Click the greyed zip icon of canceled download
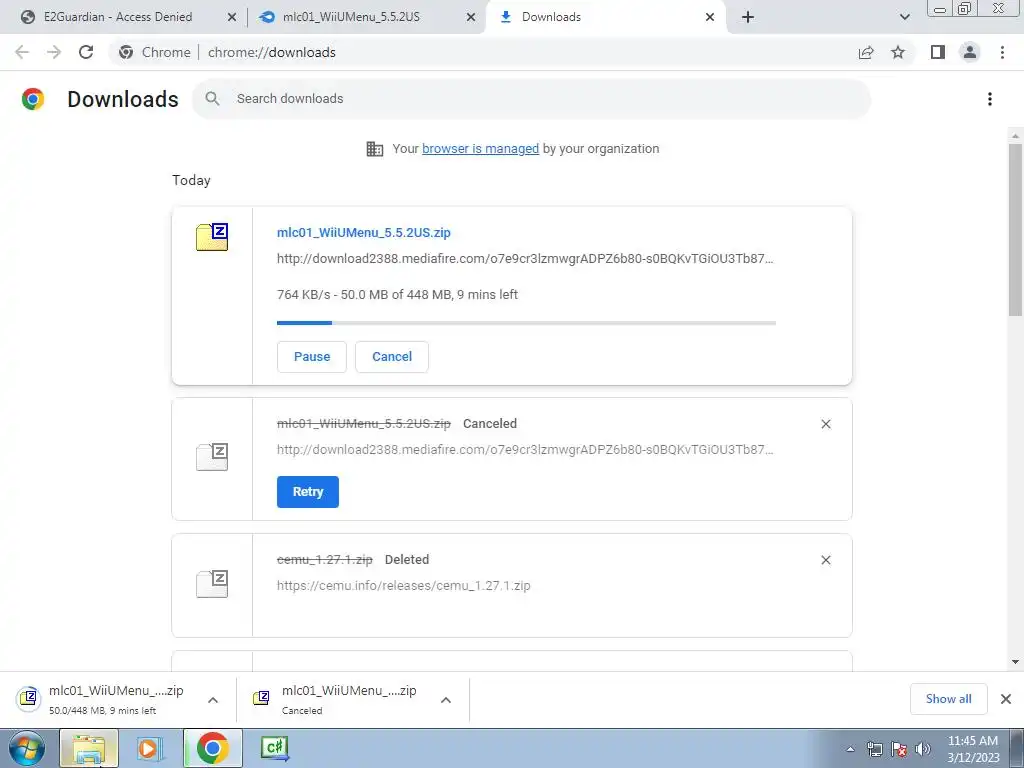Image resolution: width=1024 pixels, height=768 pixels. coord(212,456)
